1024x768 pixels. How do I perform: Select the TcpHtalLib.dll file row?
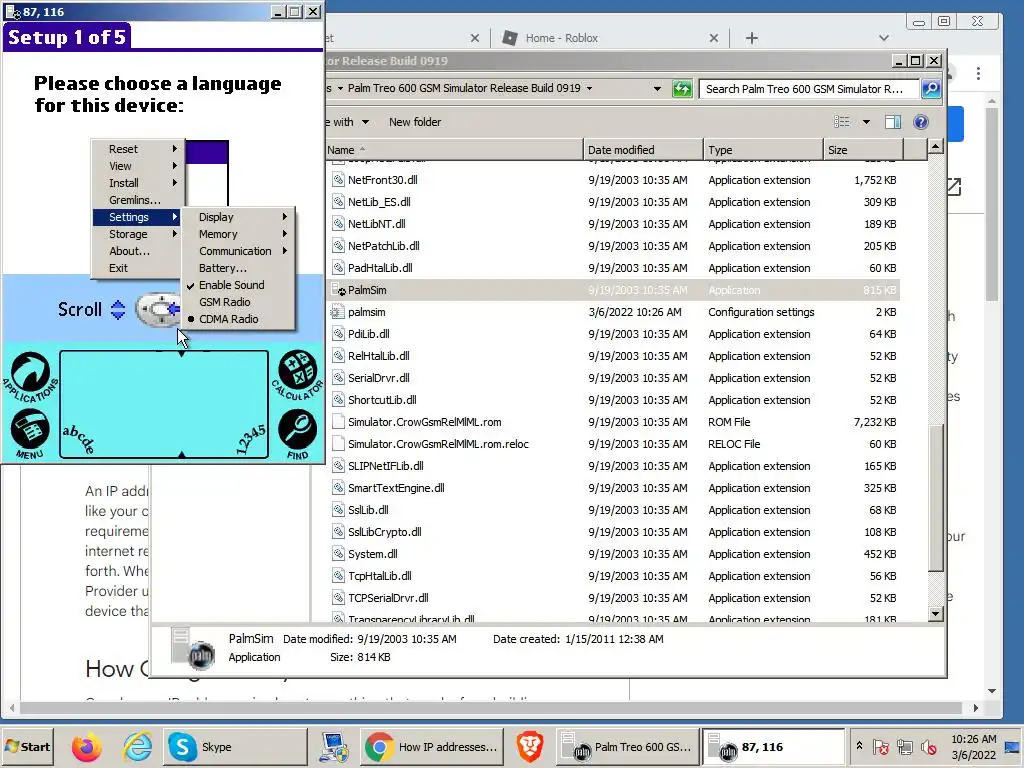[x=614, y=576]
